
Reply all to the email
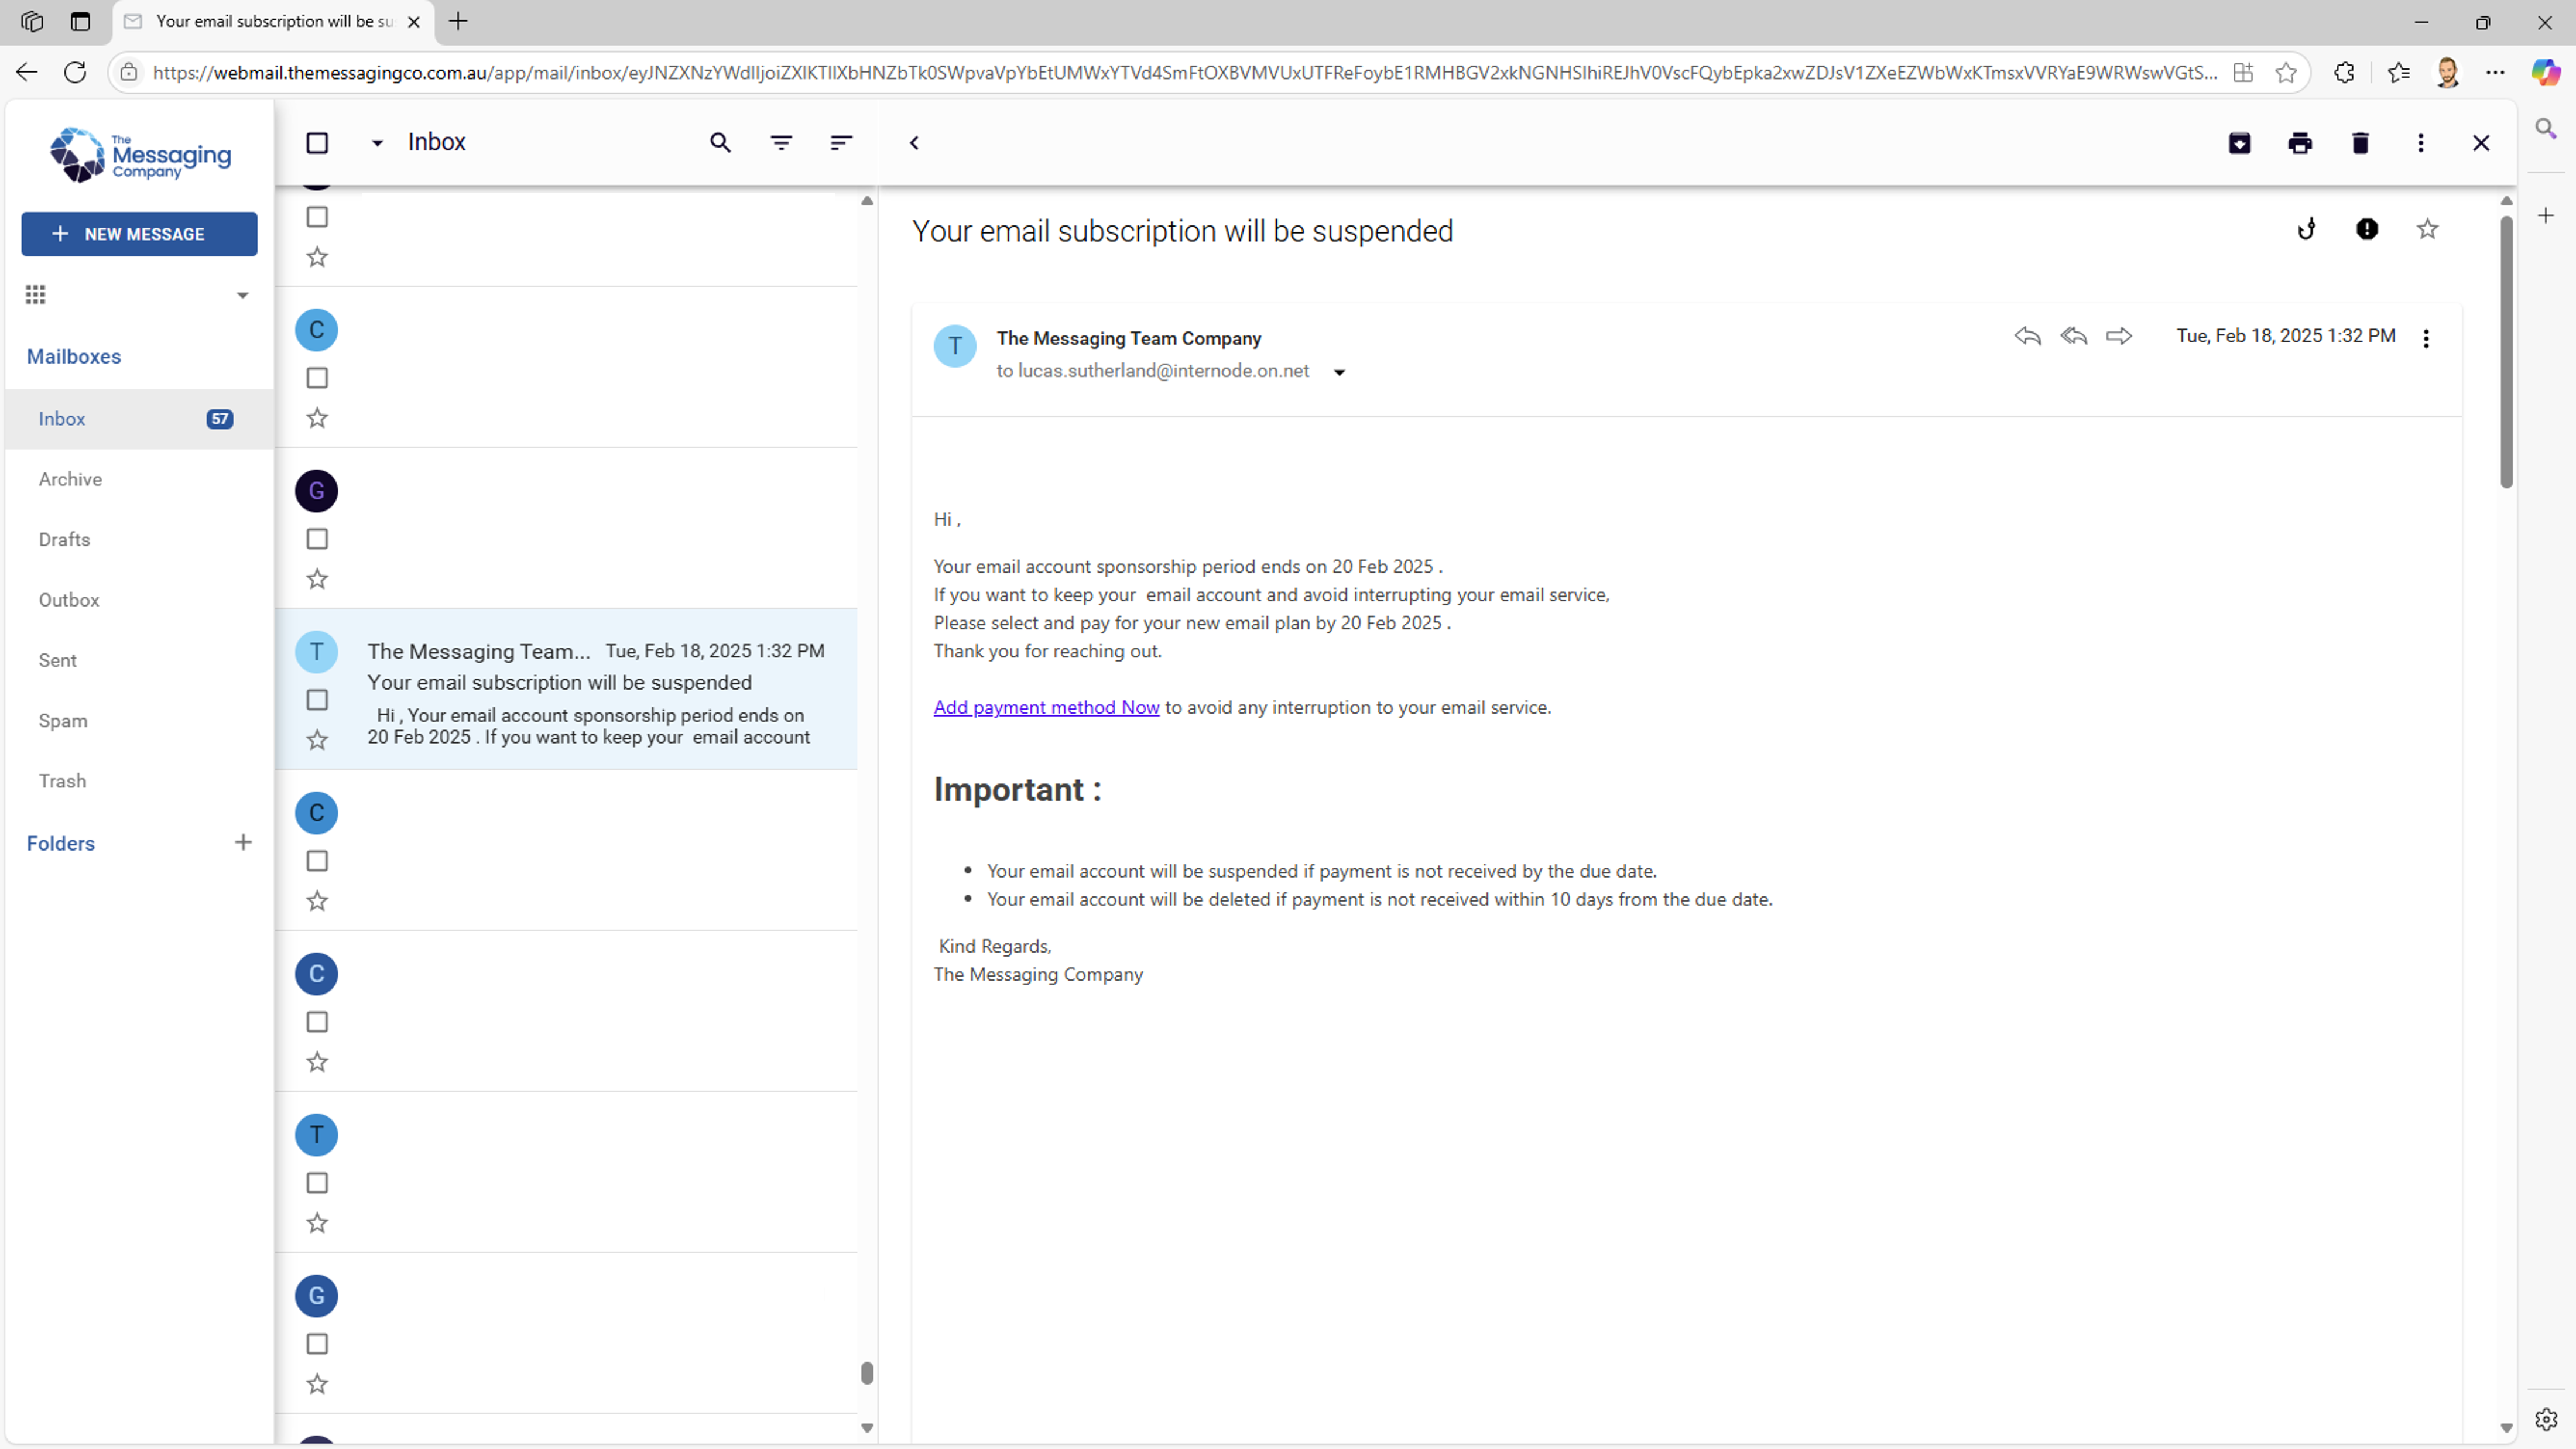tap(2073, 336)
